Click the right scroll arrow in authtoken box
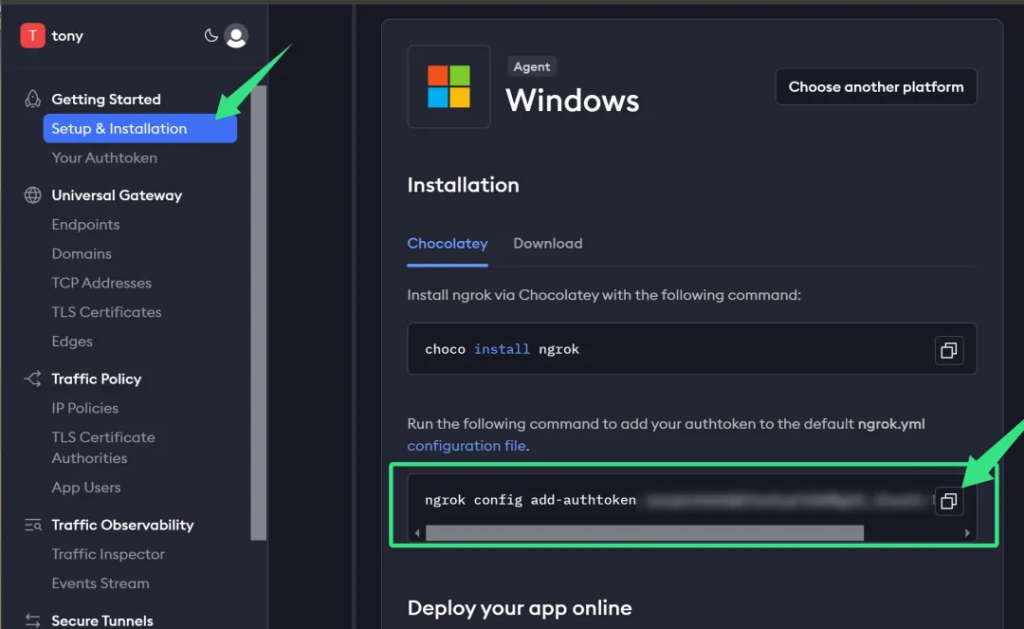 coord(967,533)
